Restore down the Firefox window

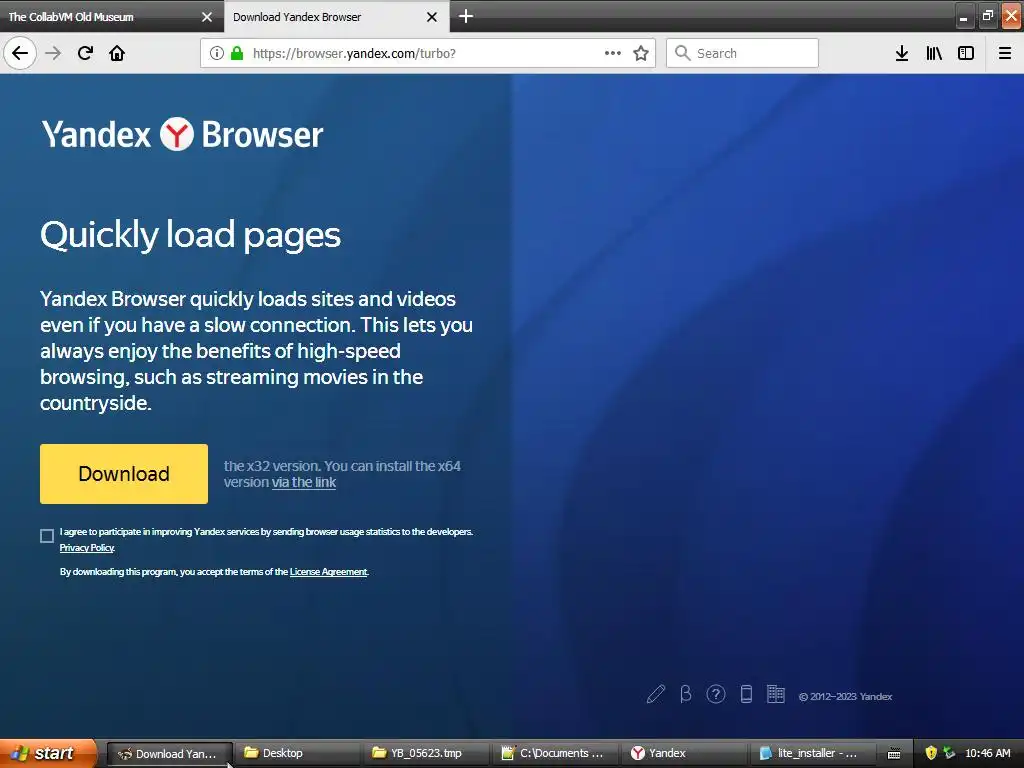coord(987,16)
